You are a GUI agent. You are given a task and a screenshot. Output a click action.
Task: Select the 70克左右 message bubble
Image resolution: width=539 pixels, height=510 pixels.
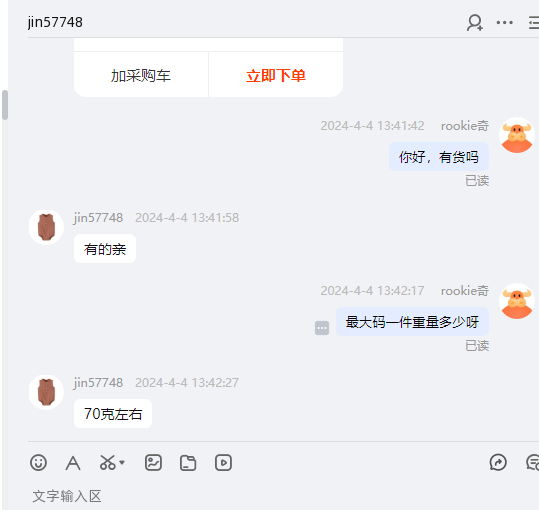113,413
